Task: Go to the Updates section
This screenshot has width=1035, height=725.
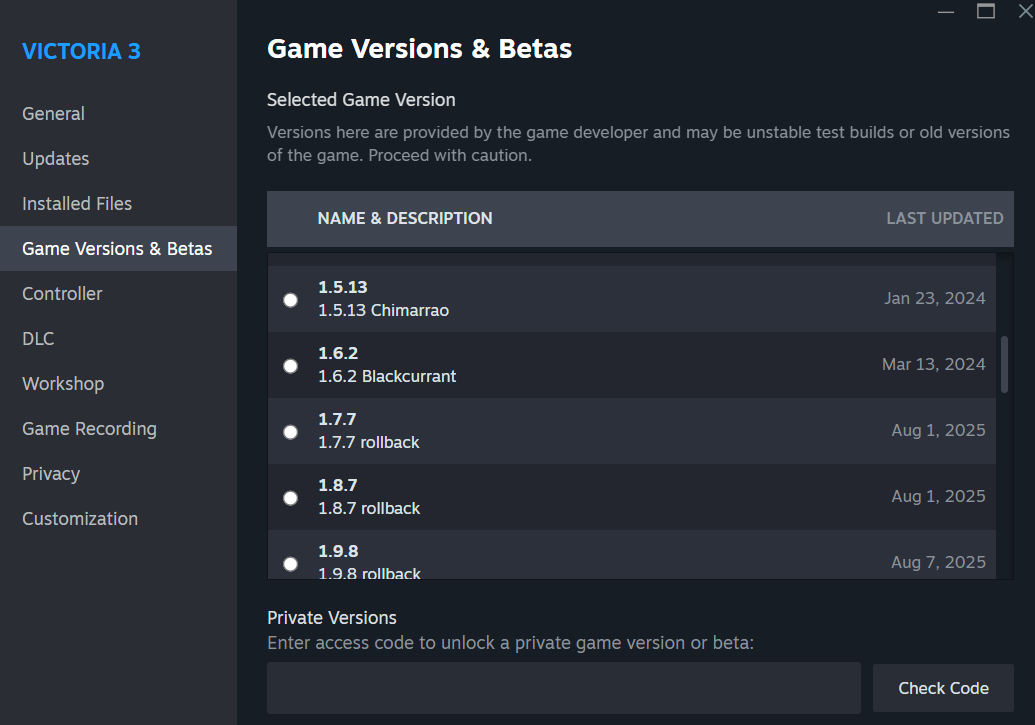Action: point(118,158)
